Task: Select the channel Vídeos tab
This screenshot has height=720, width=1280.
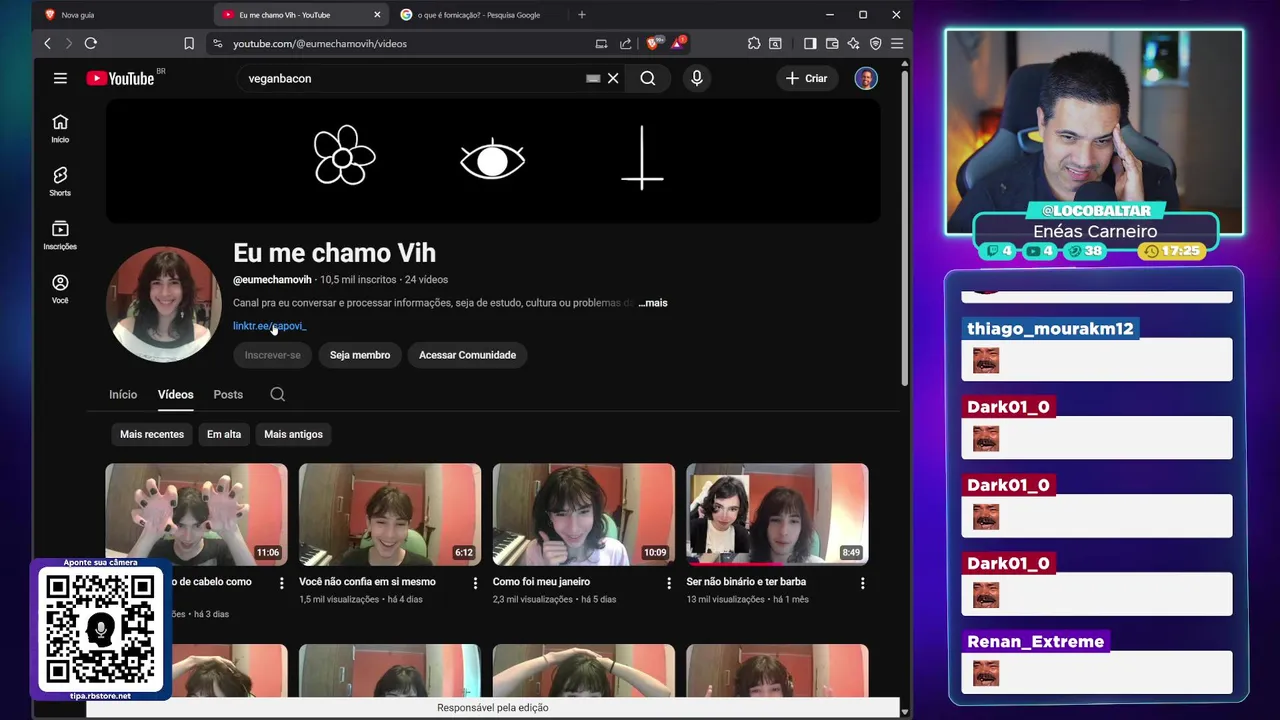Action: [175, 394]
